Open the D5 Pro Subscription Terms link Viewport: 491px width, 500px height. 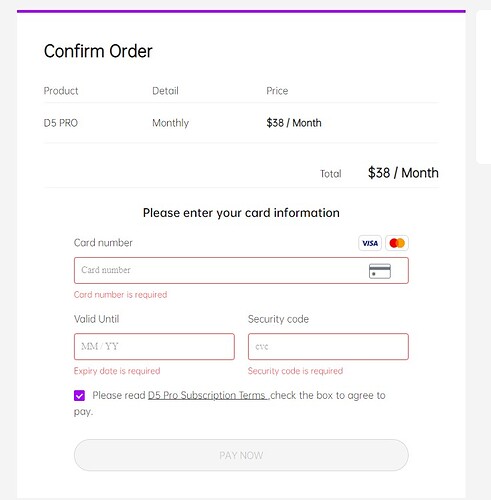pyautogui.click(x=207, y=395)
